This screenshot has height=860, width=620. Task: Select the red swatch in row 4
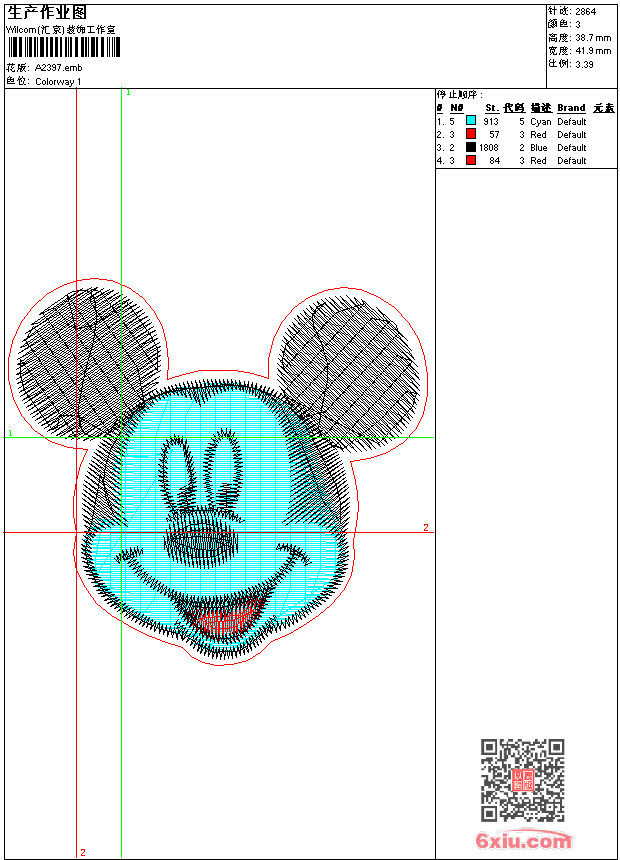click(x=471, y=160)
